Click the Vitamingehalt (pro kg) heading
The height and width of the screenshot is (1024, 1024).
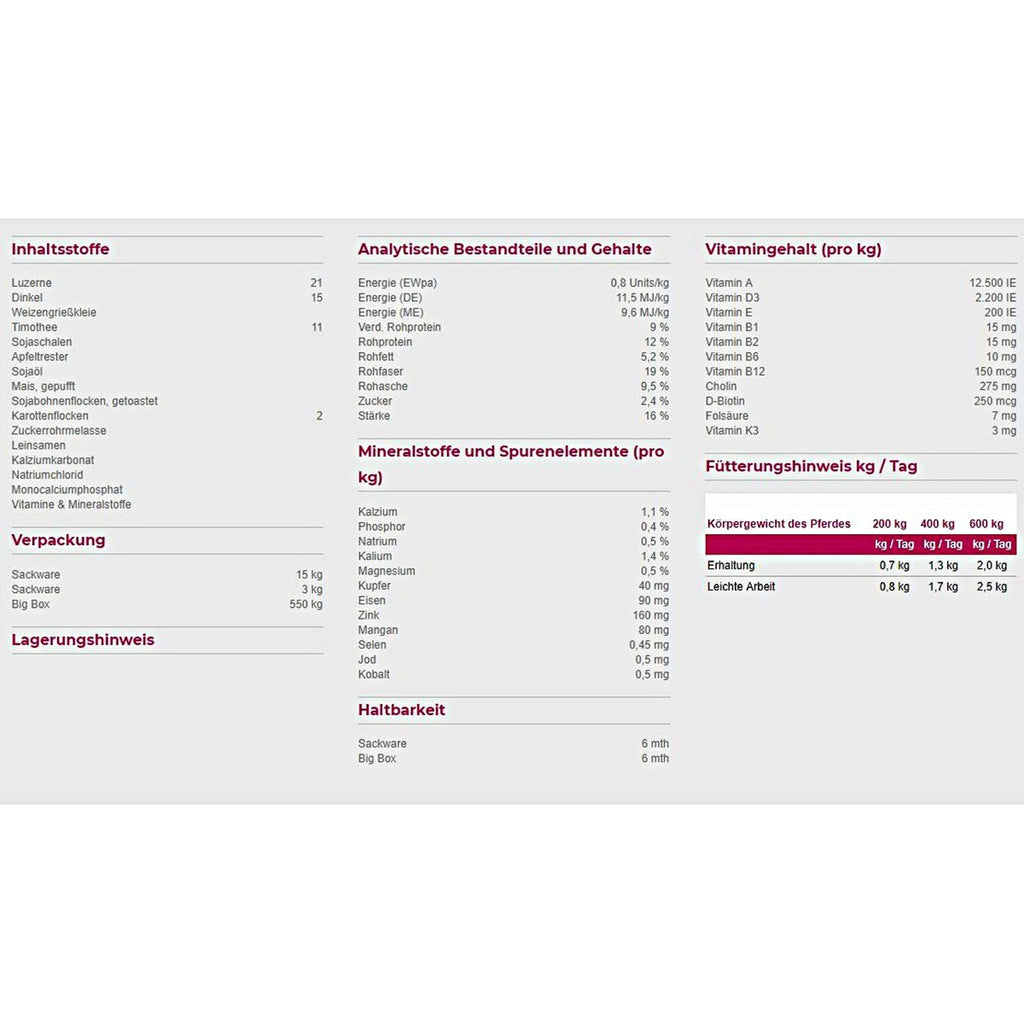click(793, 249)
